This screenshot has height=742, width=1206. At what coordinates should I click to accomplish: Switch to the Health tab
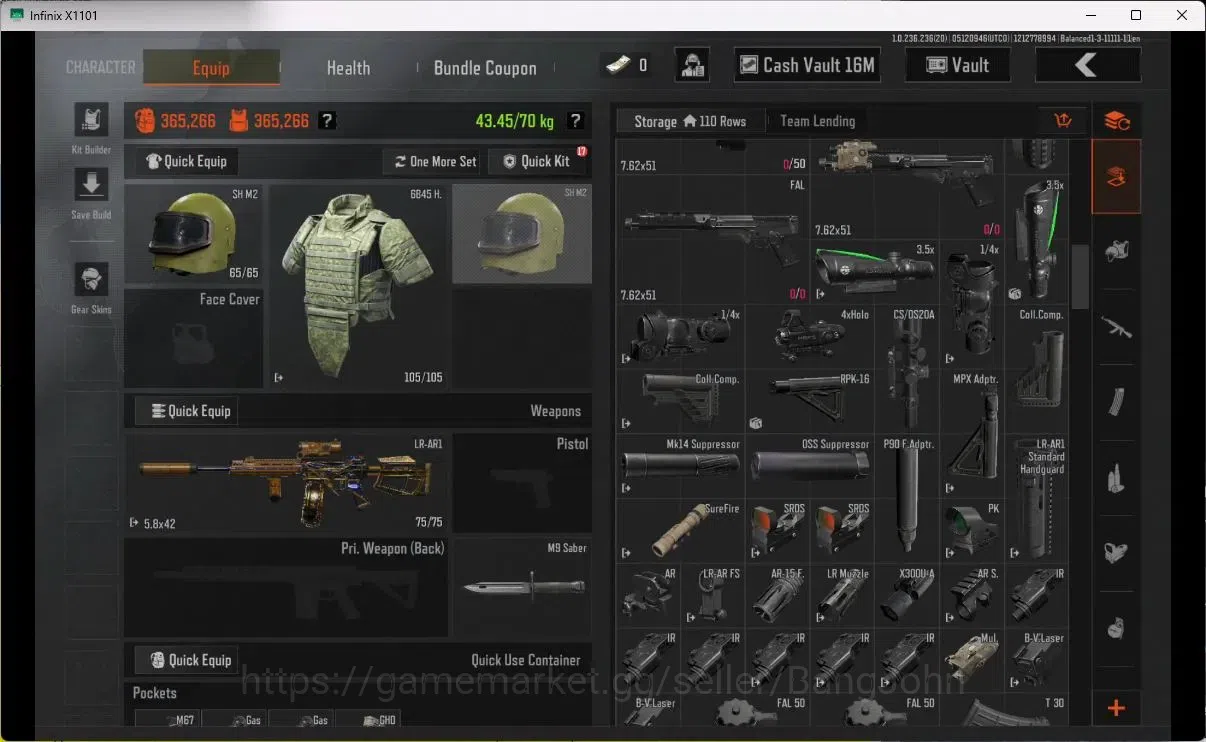(x=348, y=68)
